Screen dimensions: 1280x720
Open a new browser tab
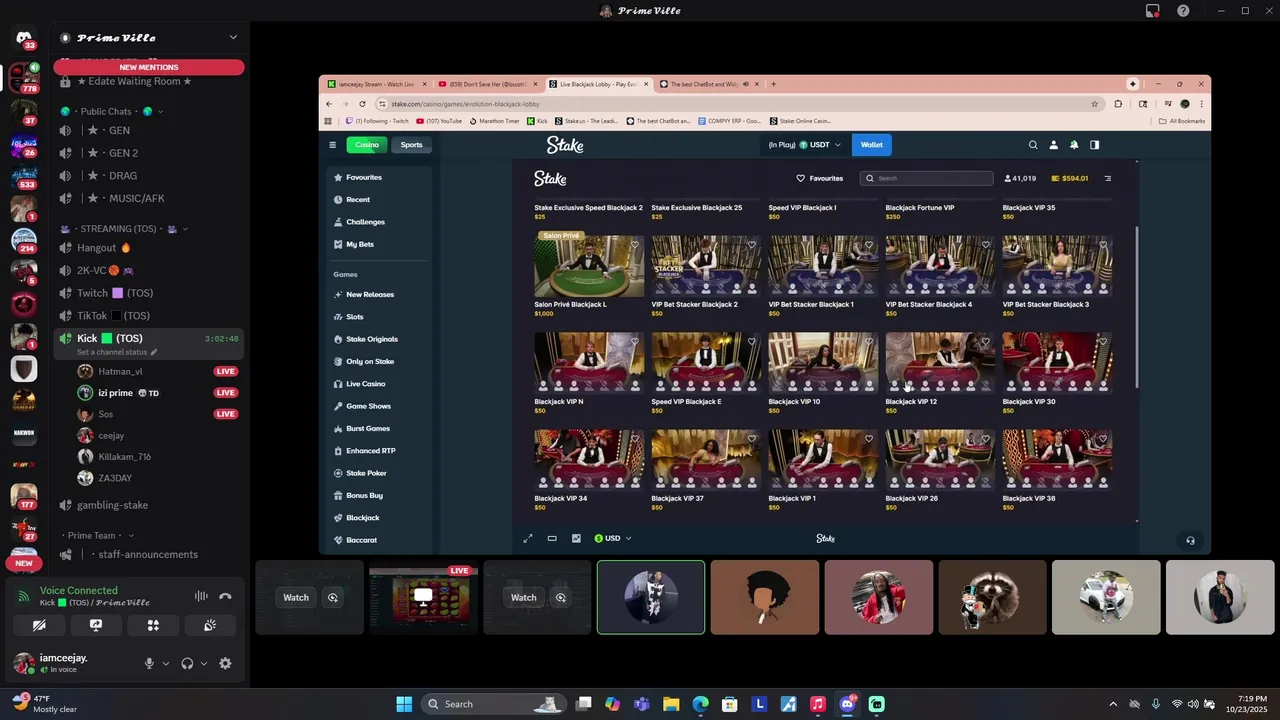coord(773,84)
